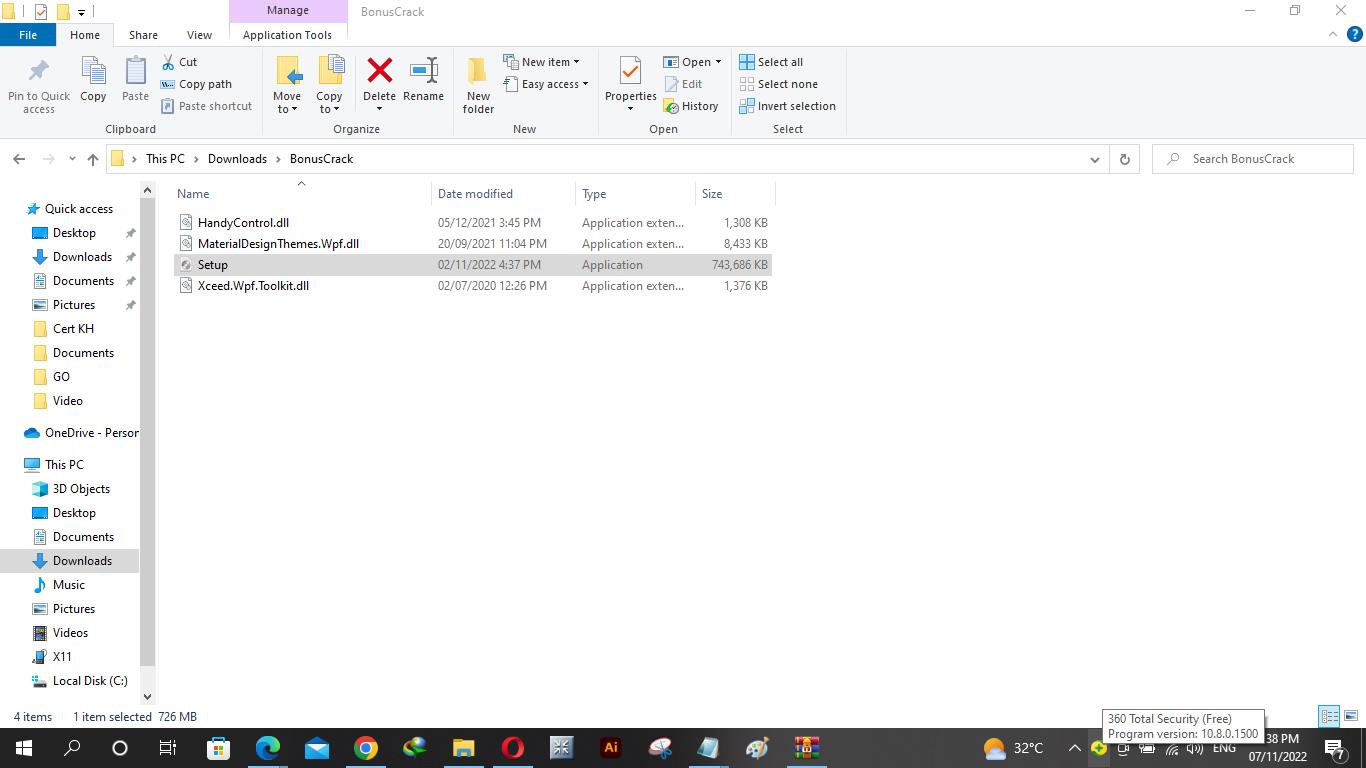Click the Rename icon in ribbon
1366x768 pixels.
pyautogui.click(x=423, y=72)
